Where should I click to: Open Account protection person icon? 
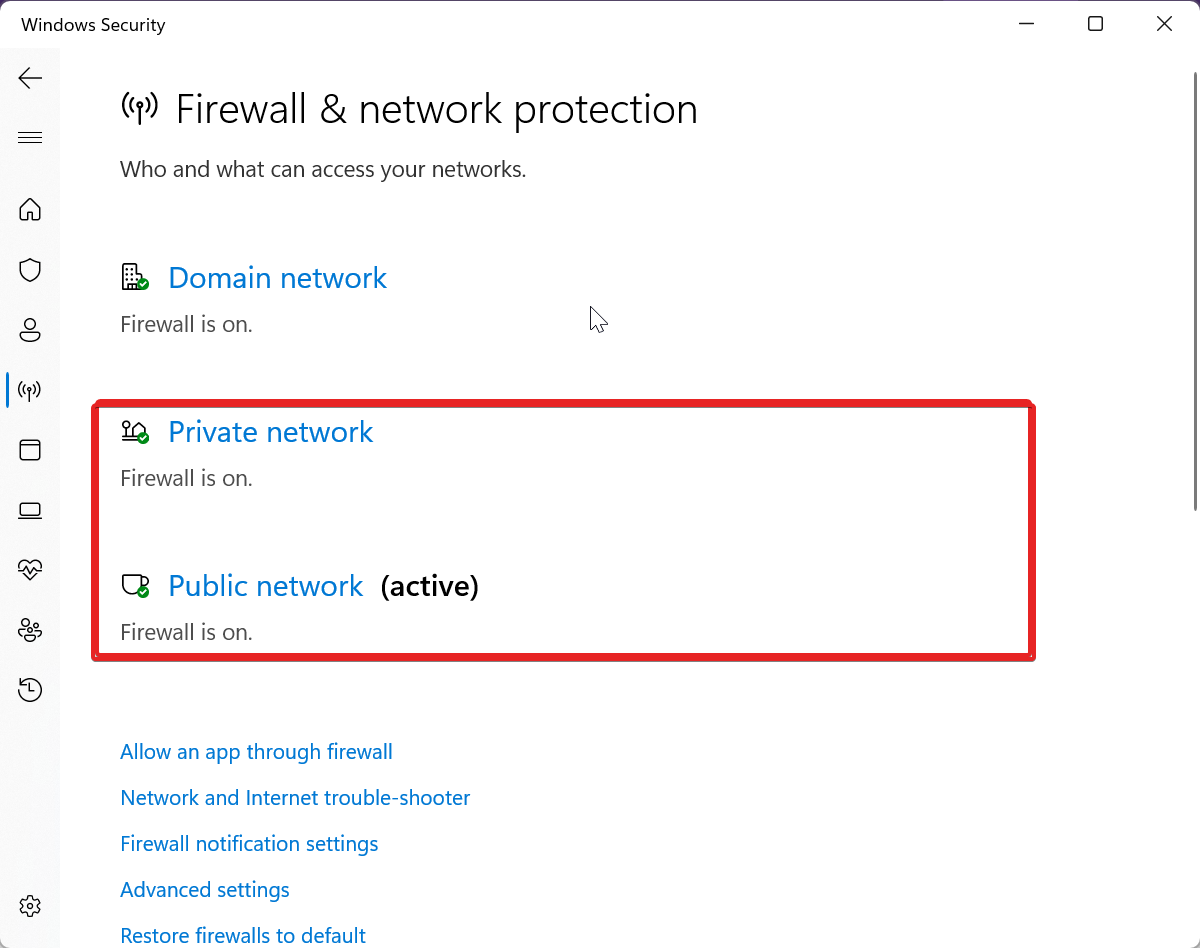point(30,330)
